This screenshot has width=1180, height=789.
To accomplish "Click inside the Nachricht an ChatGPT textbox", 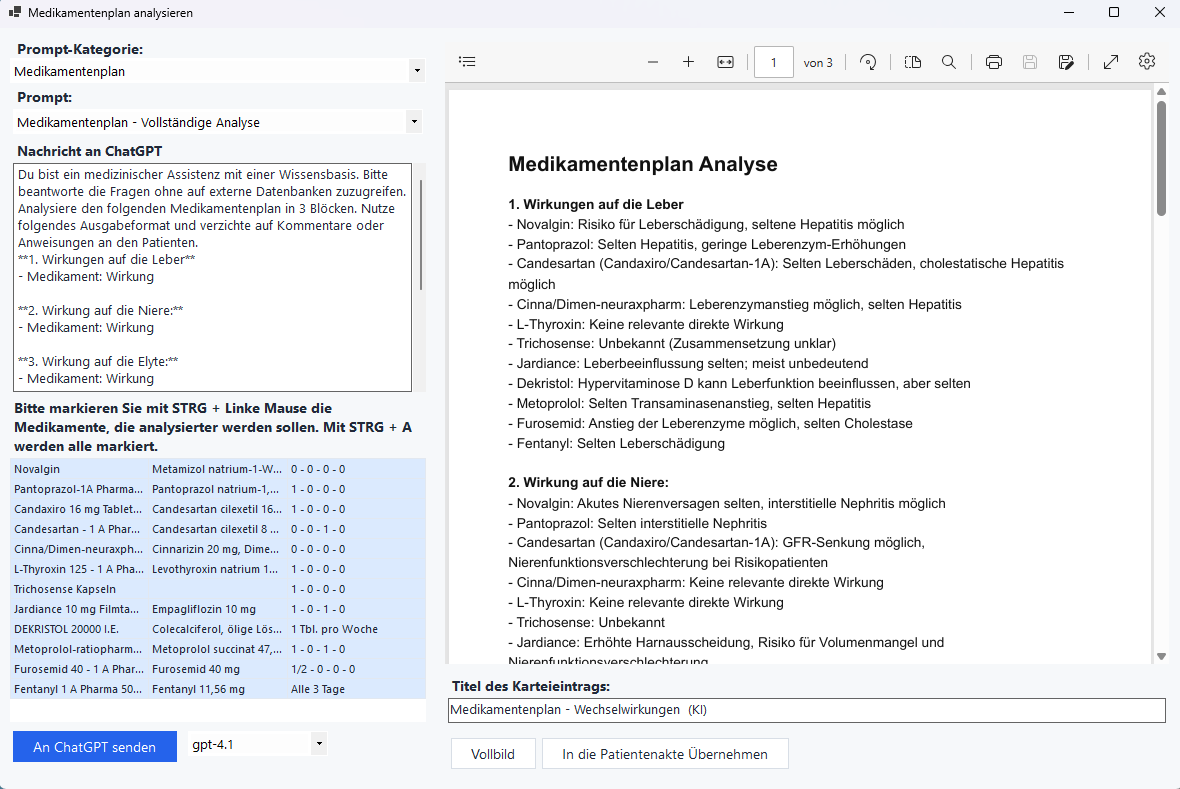I will 212,277.
